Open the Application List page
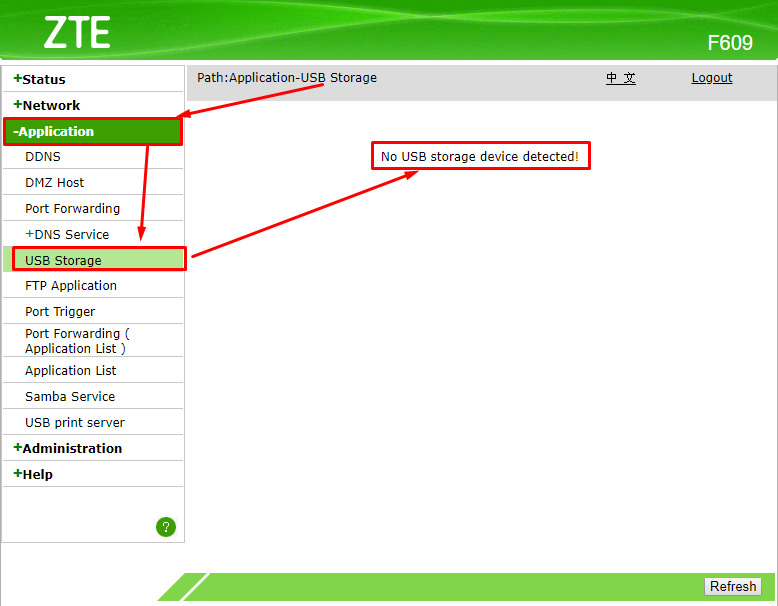Image resolution: width=778 pixels, height=606 pixels. click(x=70, y=371)
